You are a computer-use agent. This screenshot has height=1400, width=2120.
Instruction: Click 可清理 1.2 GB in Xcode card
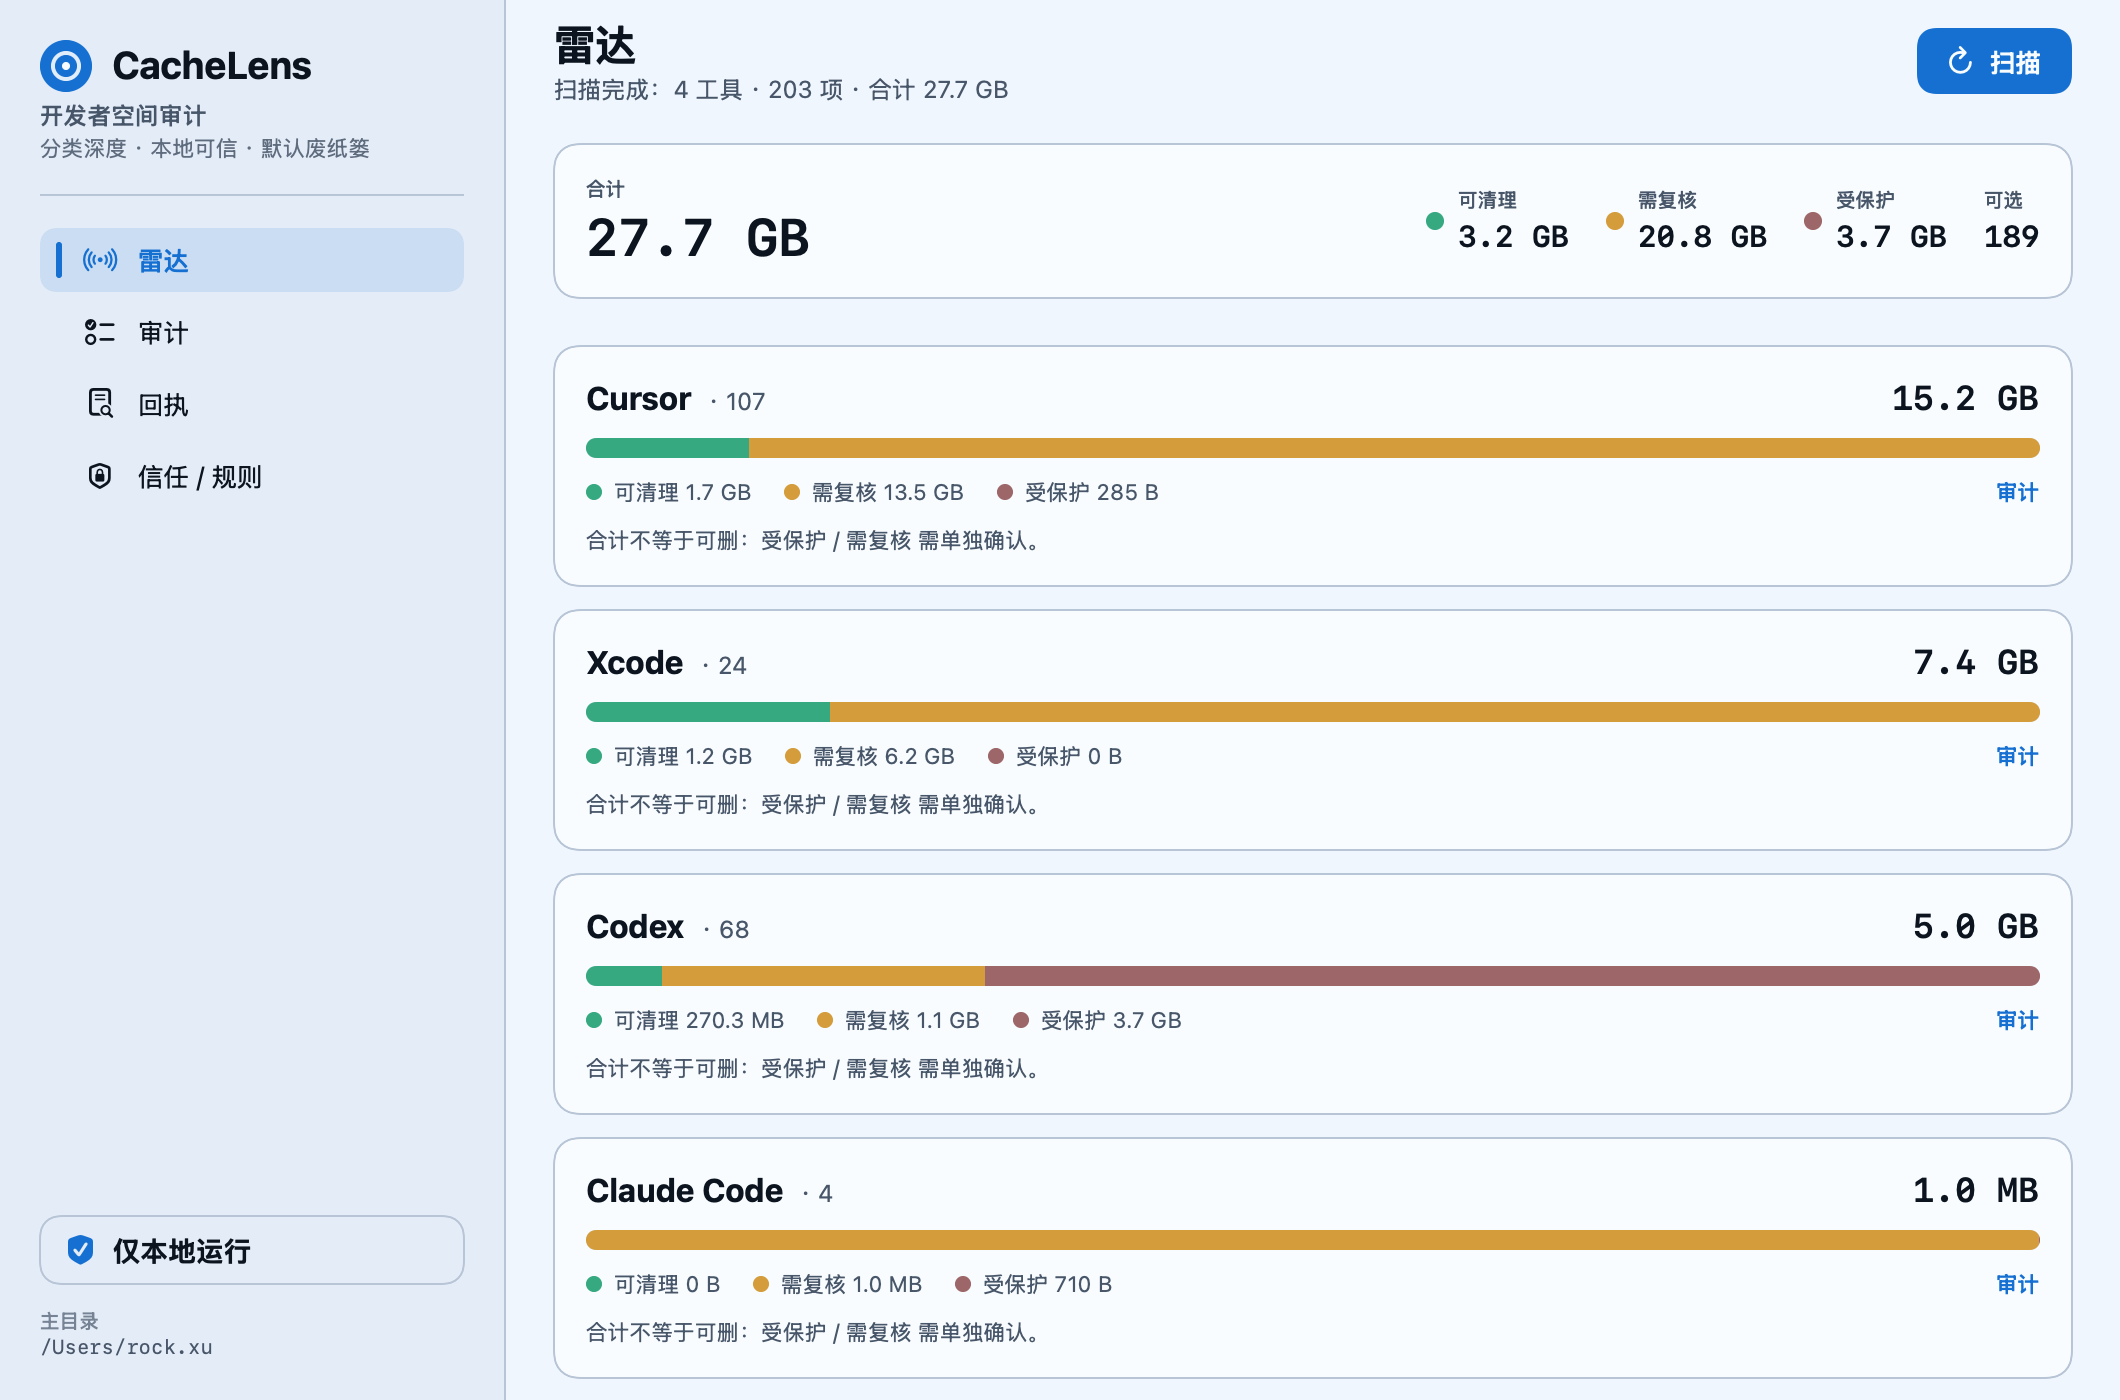click(683, 756)
